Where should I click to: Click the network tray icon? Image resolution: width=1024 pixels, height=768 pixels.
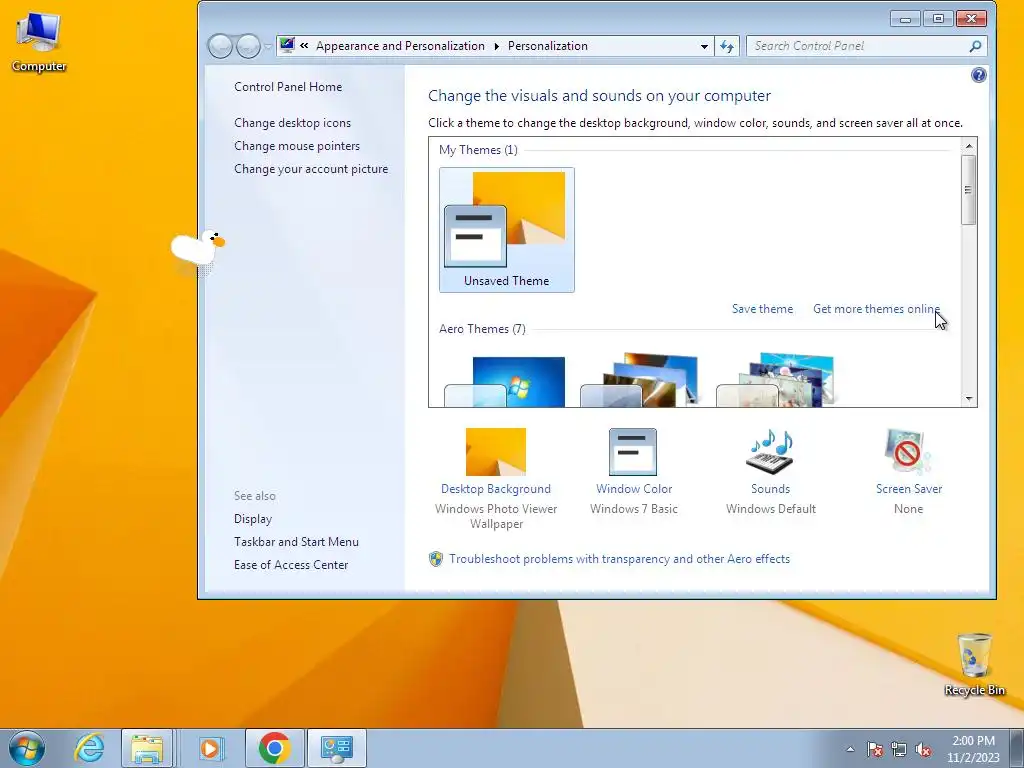[x=899, y=749]
